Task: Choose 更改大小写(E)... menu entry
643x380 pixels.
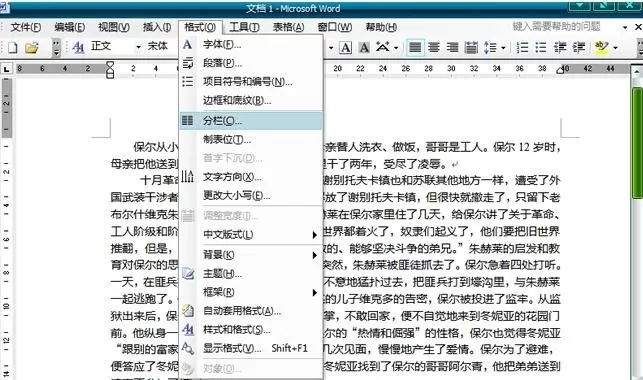Action: [x=251, y=196]
